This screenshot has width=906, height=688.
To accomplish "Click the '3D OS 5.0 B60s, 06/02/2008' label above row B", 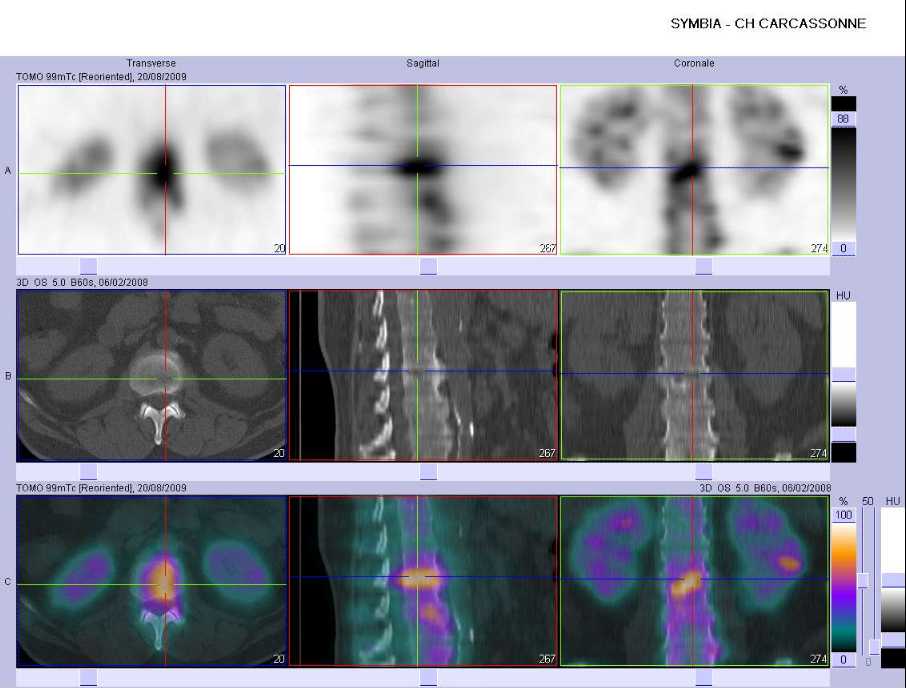I will pos(82,282).
